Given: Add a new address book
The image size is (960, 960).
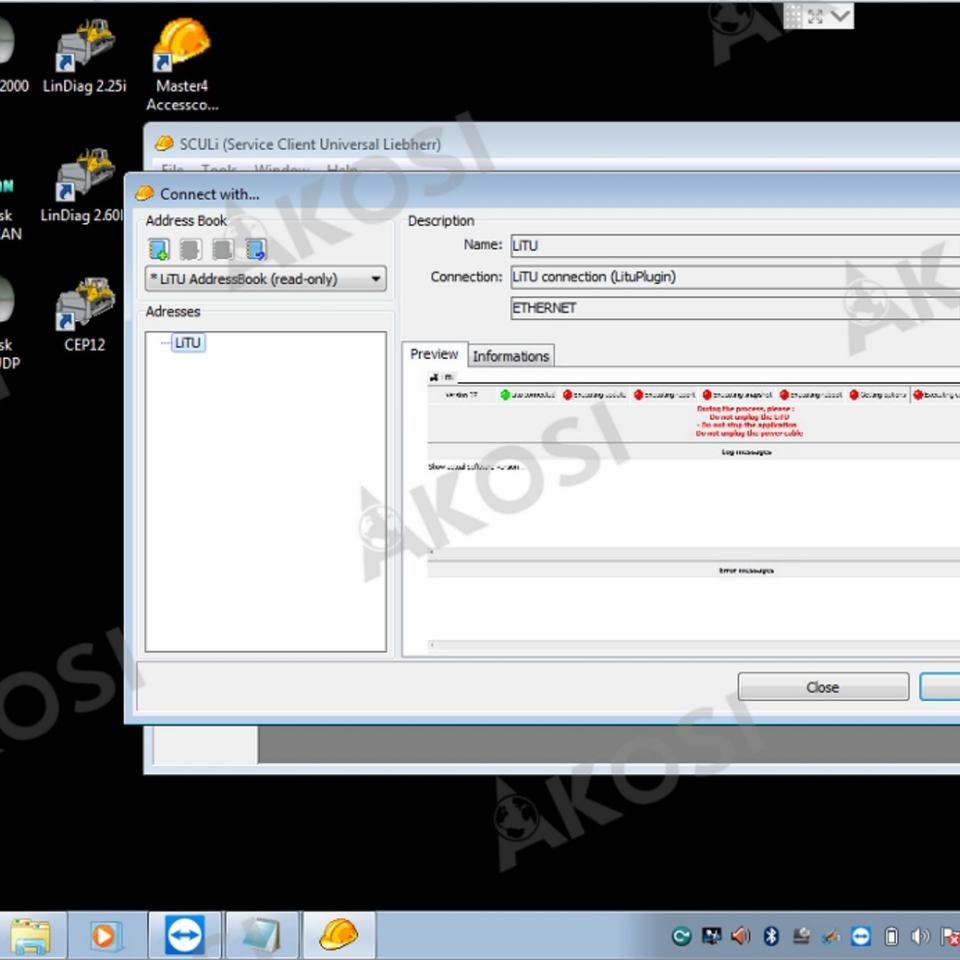Looking at the screenshot, I should point(159,249).
